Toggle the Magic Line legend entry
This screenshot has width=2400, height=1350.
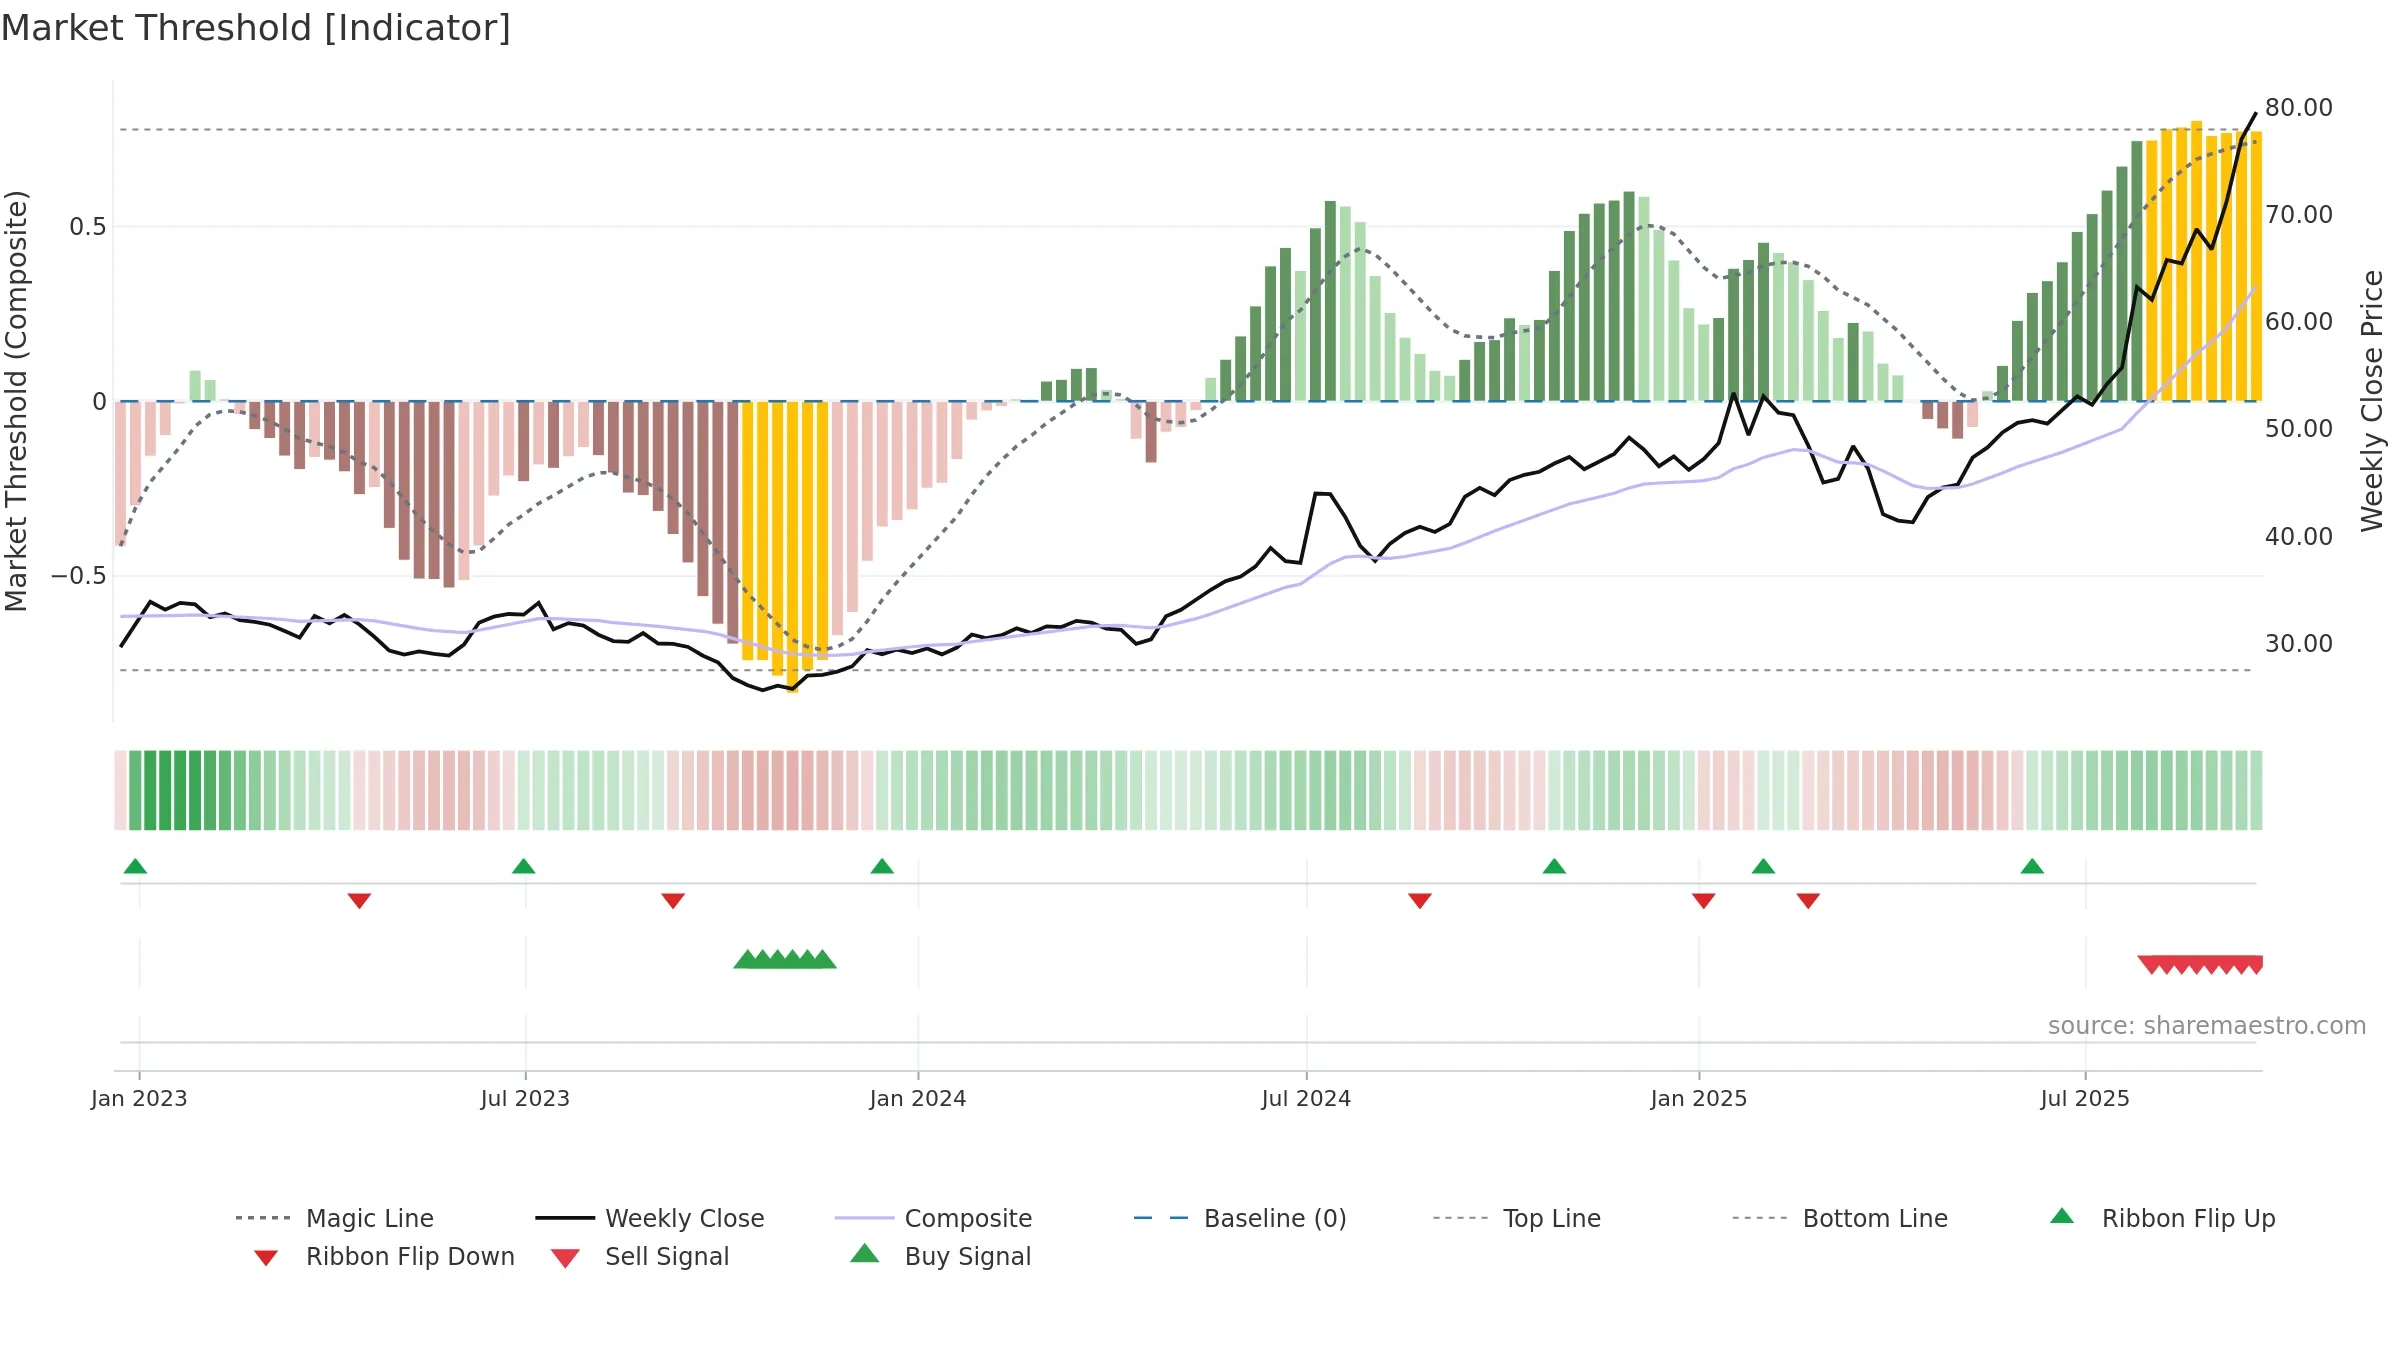[335, 1218]
